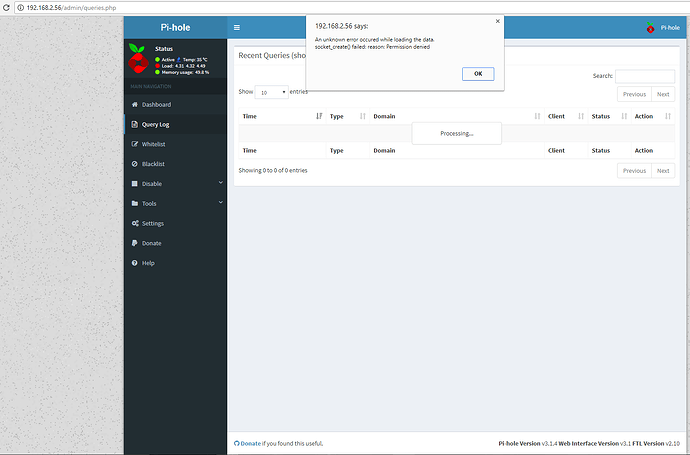Click the Help question mark icon

pos(133,263)
